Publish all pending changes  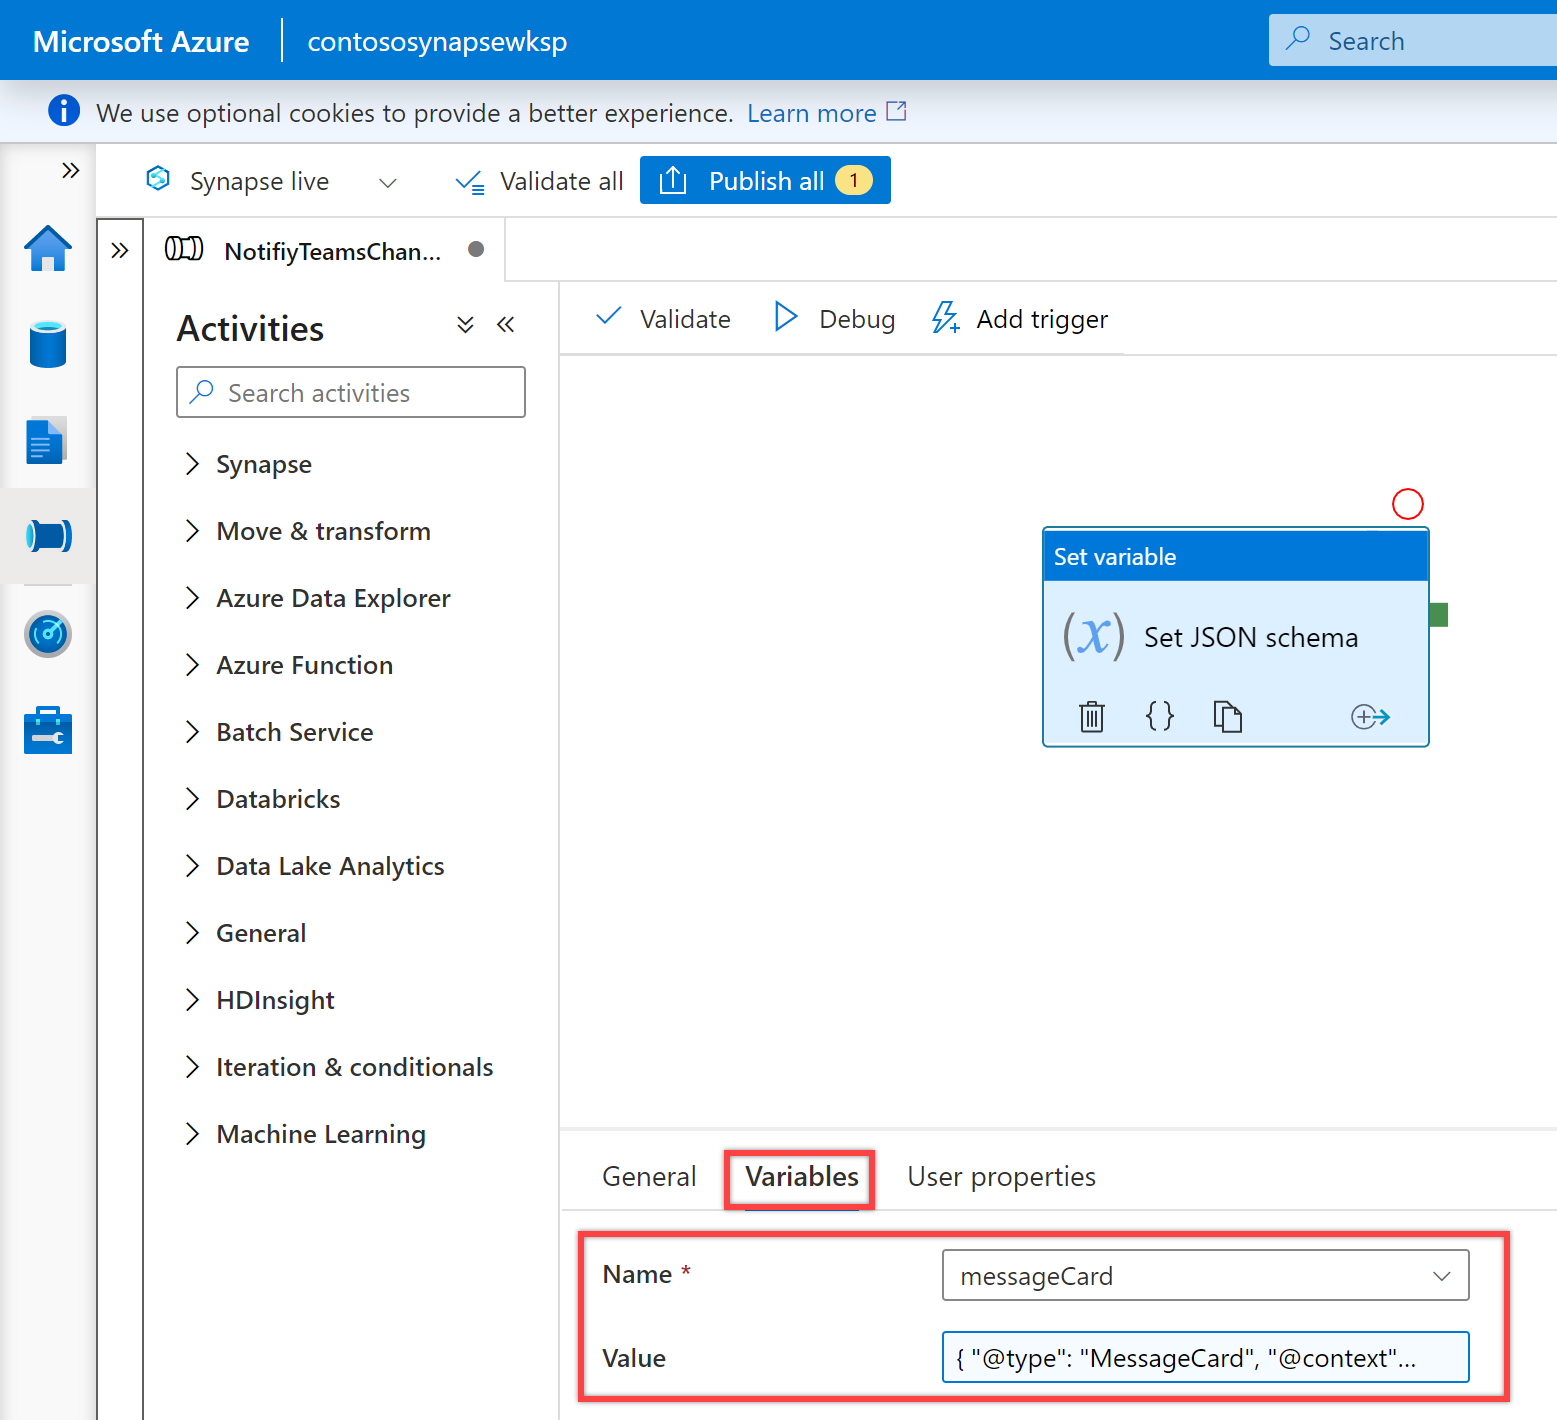pos(765,180)
